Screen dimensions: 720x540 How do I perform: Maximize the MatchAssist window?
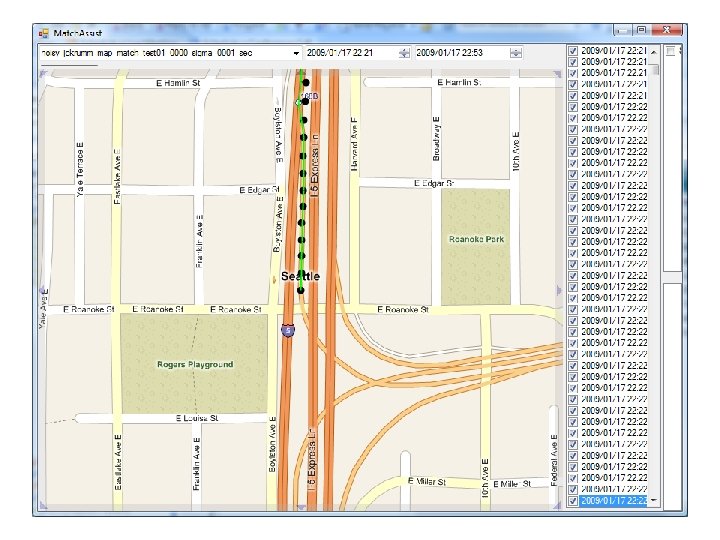(x=641, y=30)
